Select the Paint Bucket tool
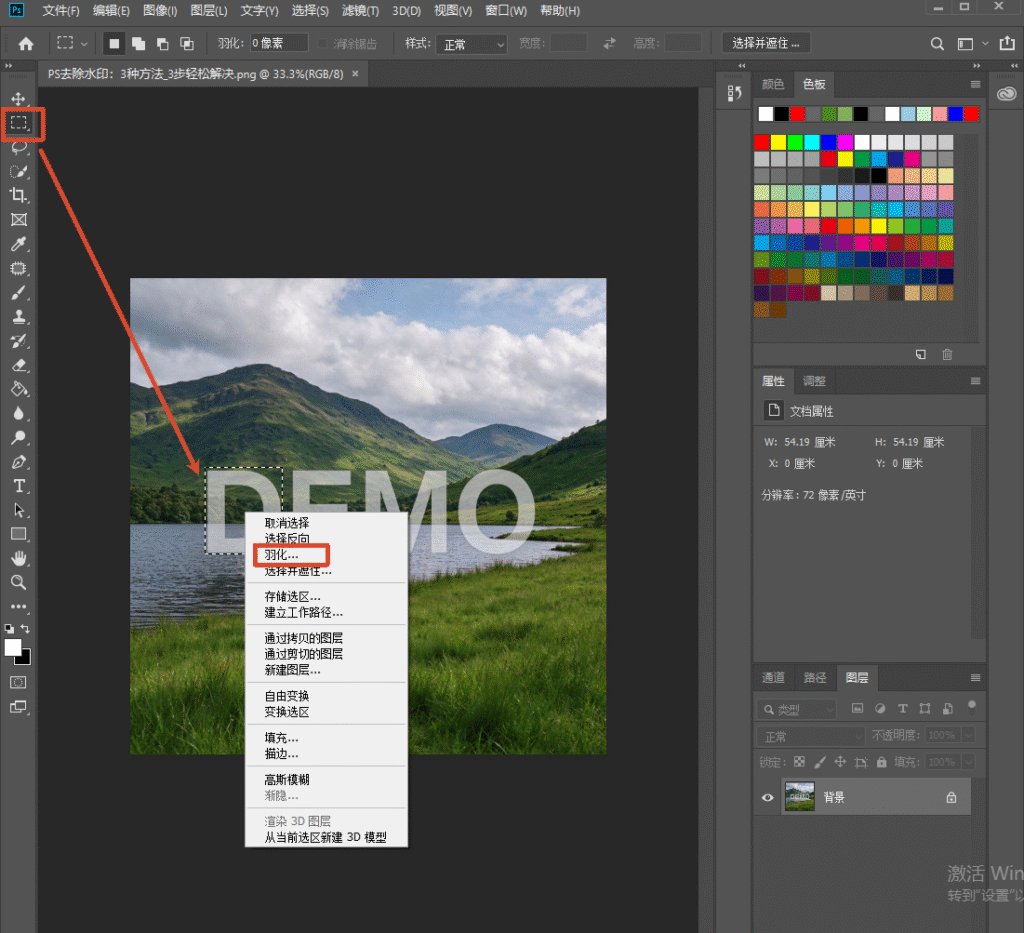The image size is (1024, 933). [x=18, y=389]
